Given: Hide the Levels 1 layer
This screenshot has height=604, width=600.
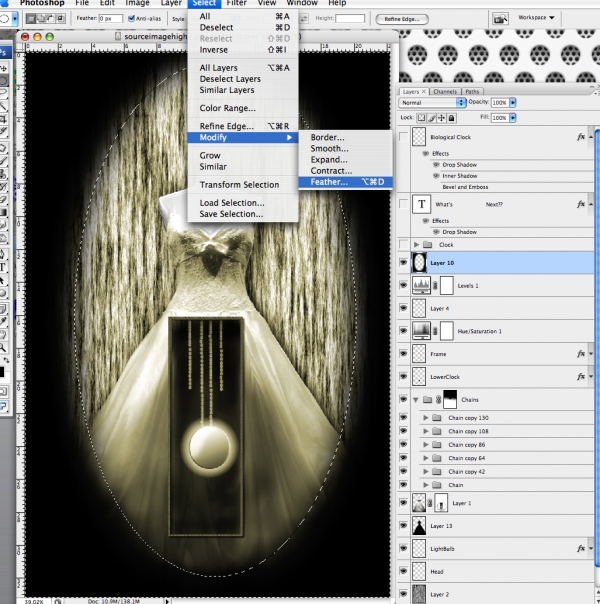Looking at the screenshot, I should (403, 285).
